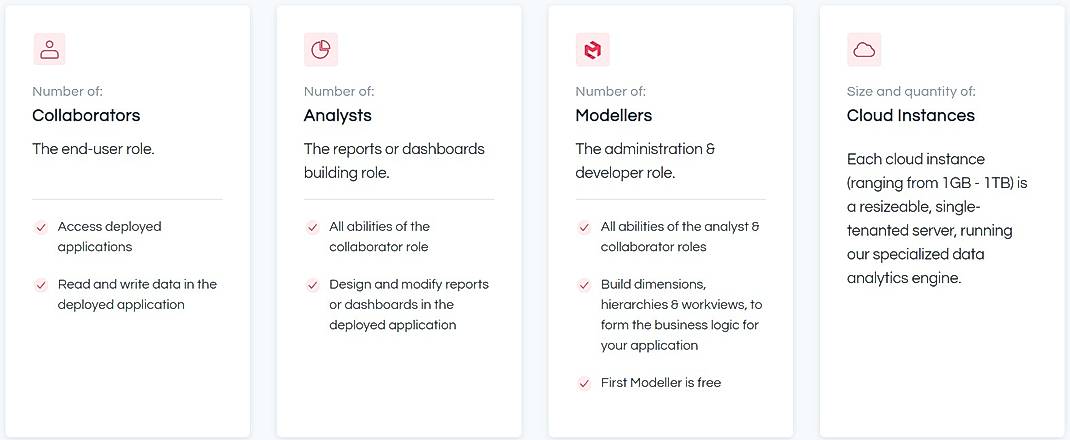Select the Modellers heading
The width and height of the screenshot is (1070, 440).
tap(614, 115)
